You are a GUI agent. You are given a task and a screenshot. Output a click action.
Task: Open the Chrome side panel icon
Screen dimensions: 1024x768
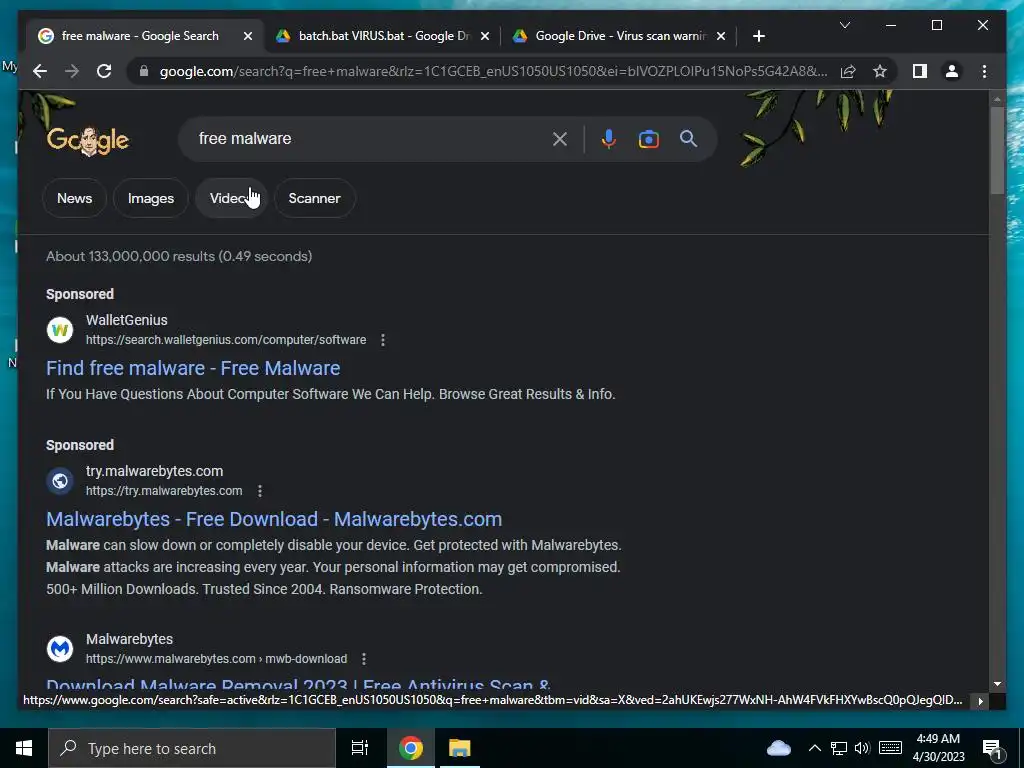point(920,71)
